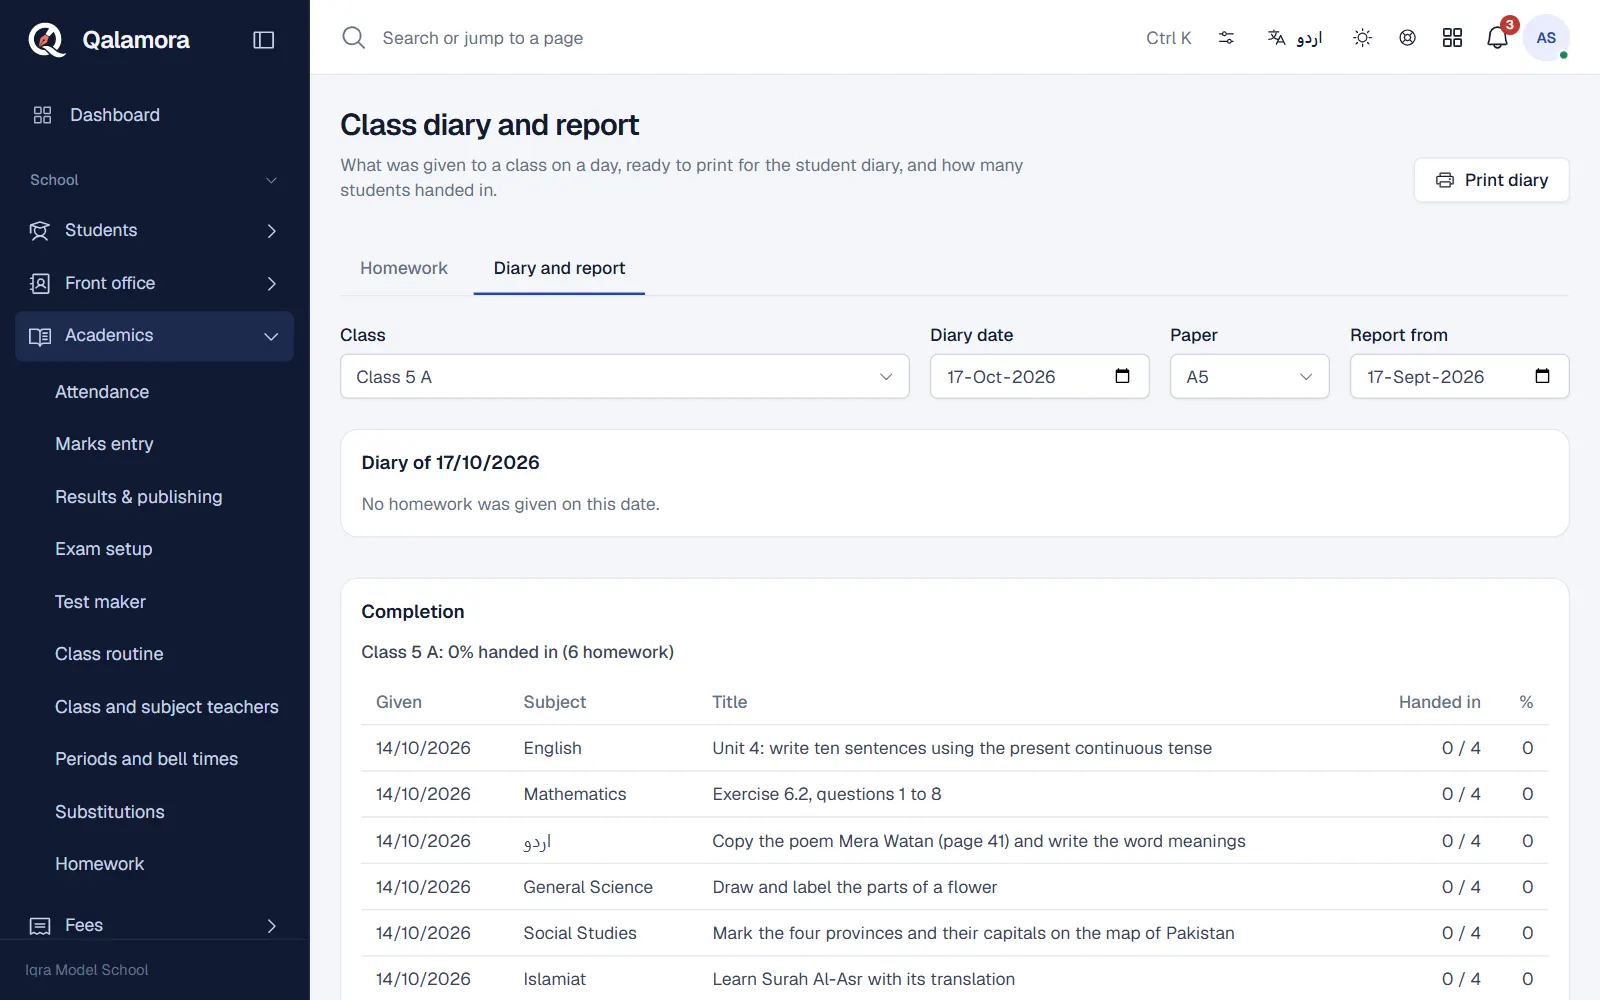Click the Dashboard grid icon
This screenshot has height=1000, width=1600.
click(42, 115)
